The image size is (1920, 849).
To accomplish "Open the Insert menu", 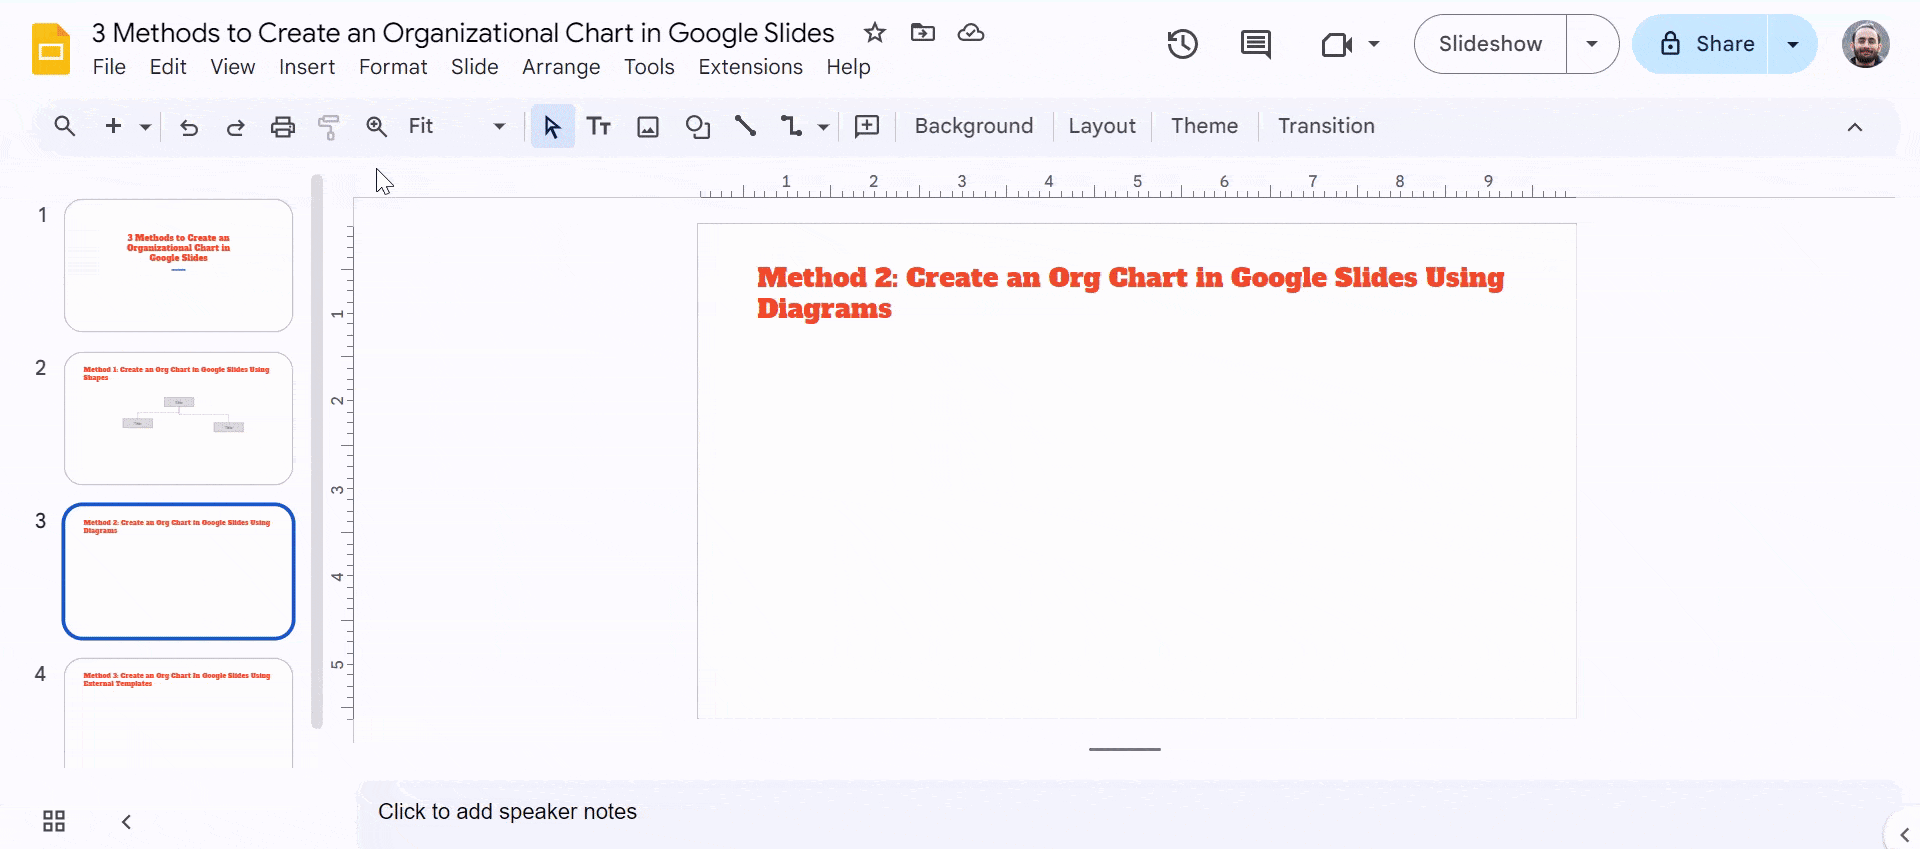I will pos(306,67).
